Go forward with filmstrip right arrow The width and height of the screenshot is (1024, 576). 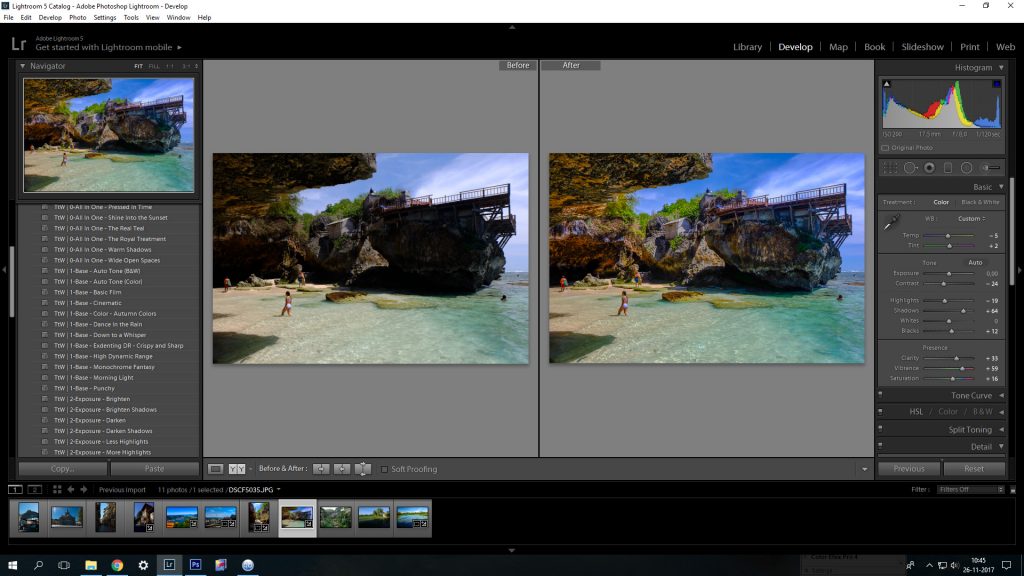[84, 489]
